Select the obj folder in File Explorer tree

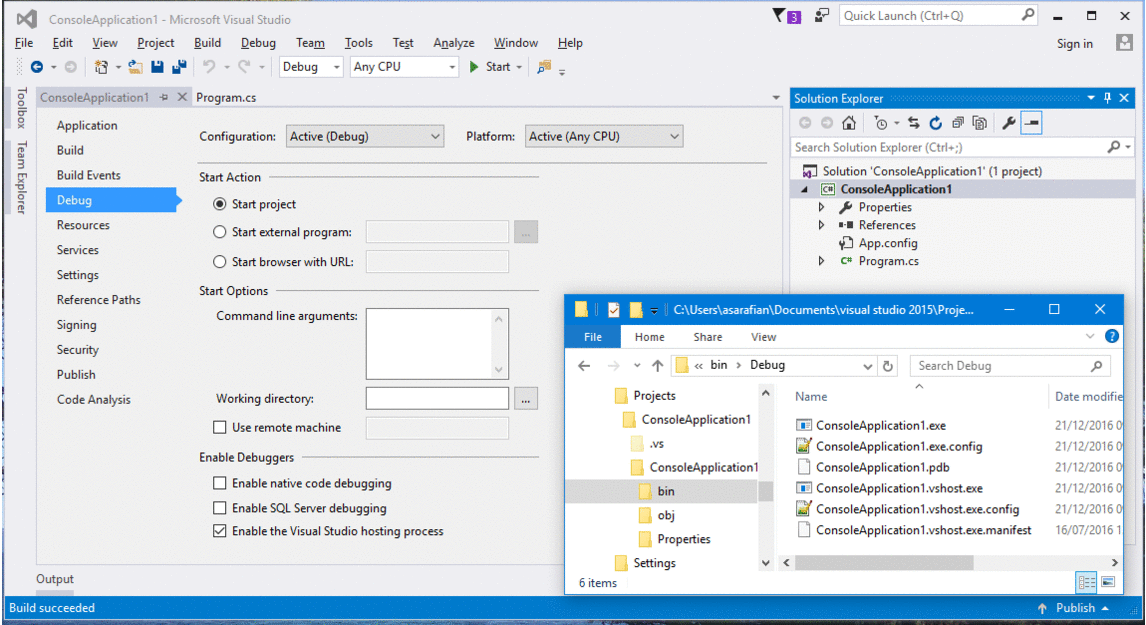[666, 515]
